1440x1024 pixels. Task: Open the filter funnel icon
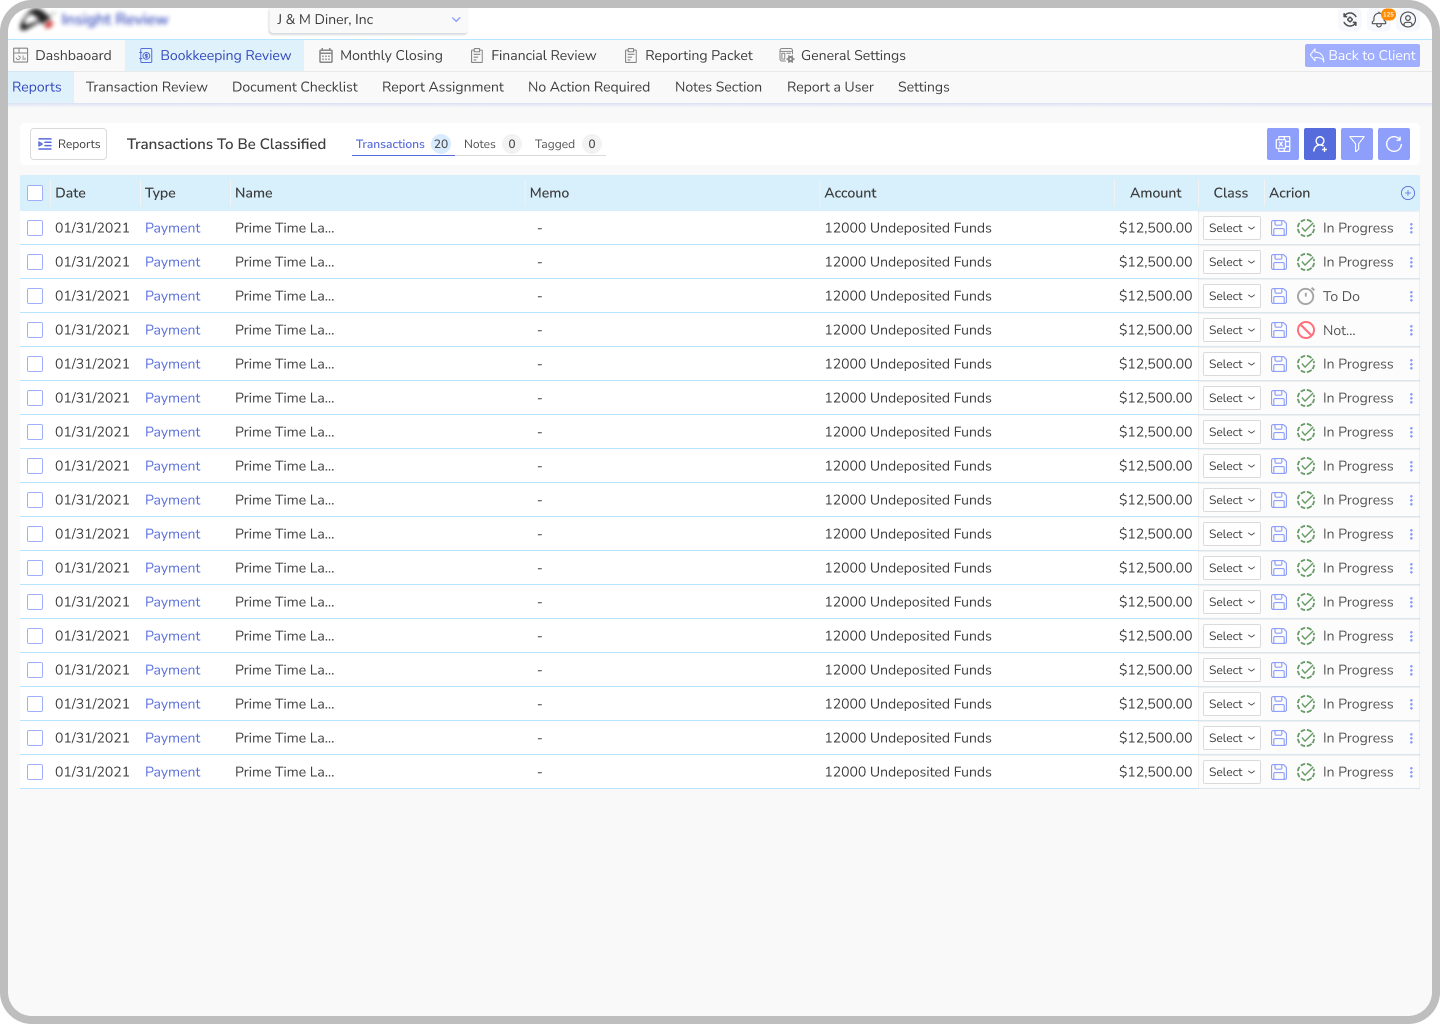[1357, 144]
